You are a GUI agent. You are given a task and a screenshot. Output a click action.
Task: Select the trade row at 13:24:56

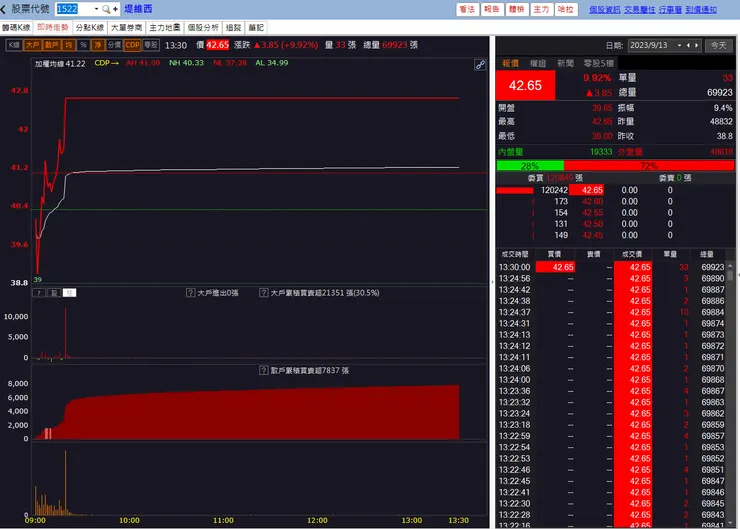(x=612, y=278)
